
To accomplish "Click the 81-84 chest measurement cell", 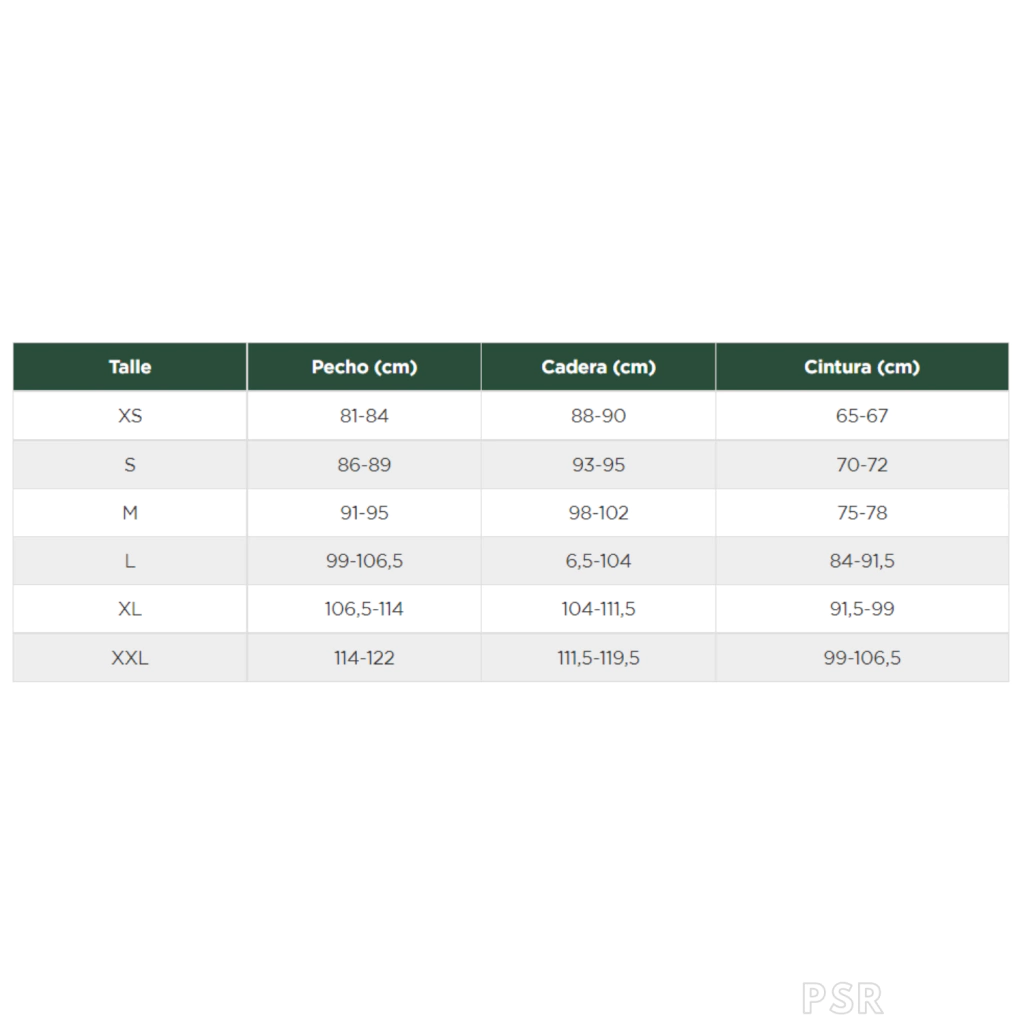I will point(364,416).
